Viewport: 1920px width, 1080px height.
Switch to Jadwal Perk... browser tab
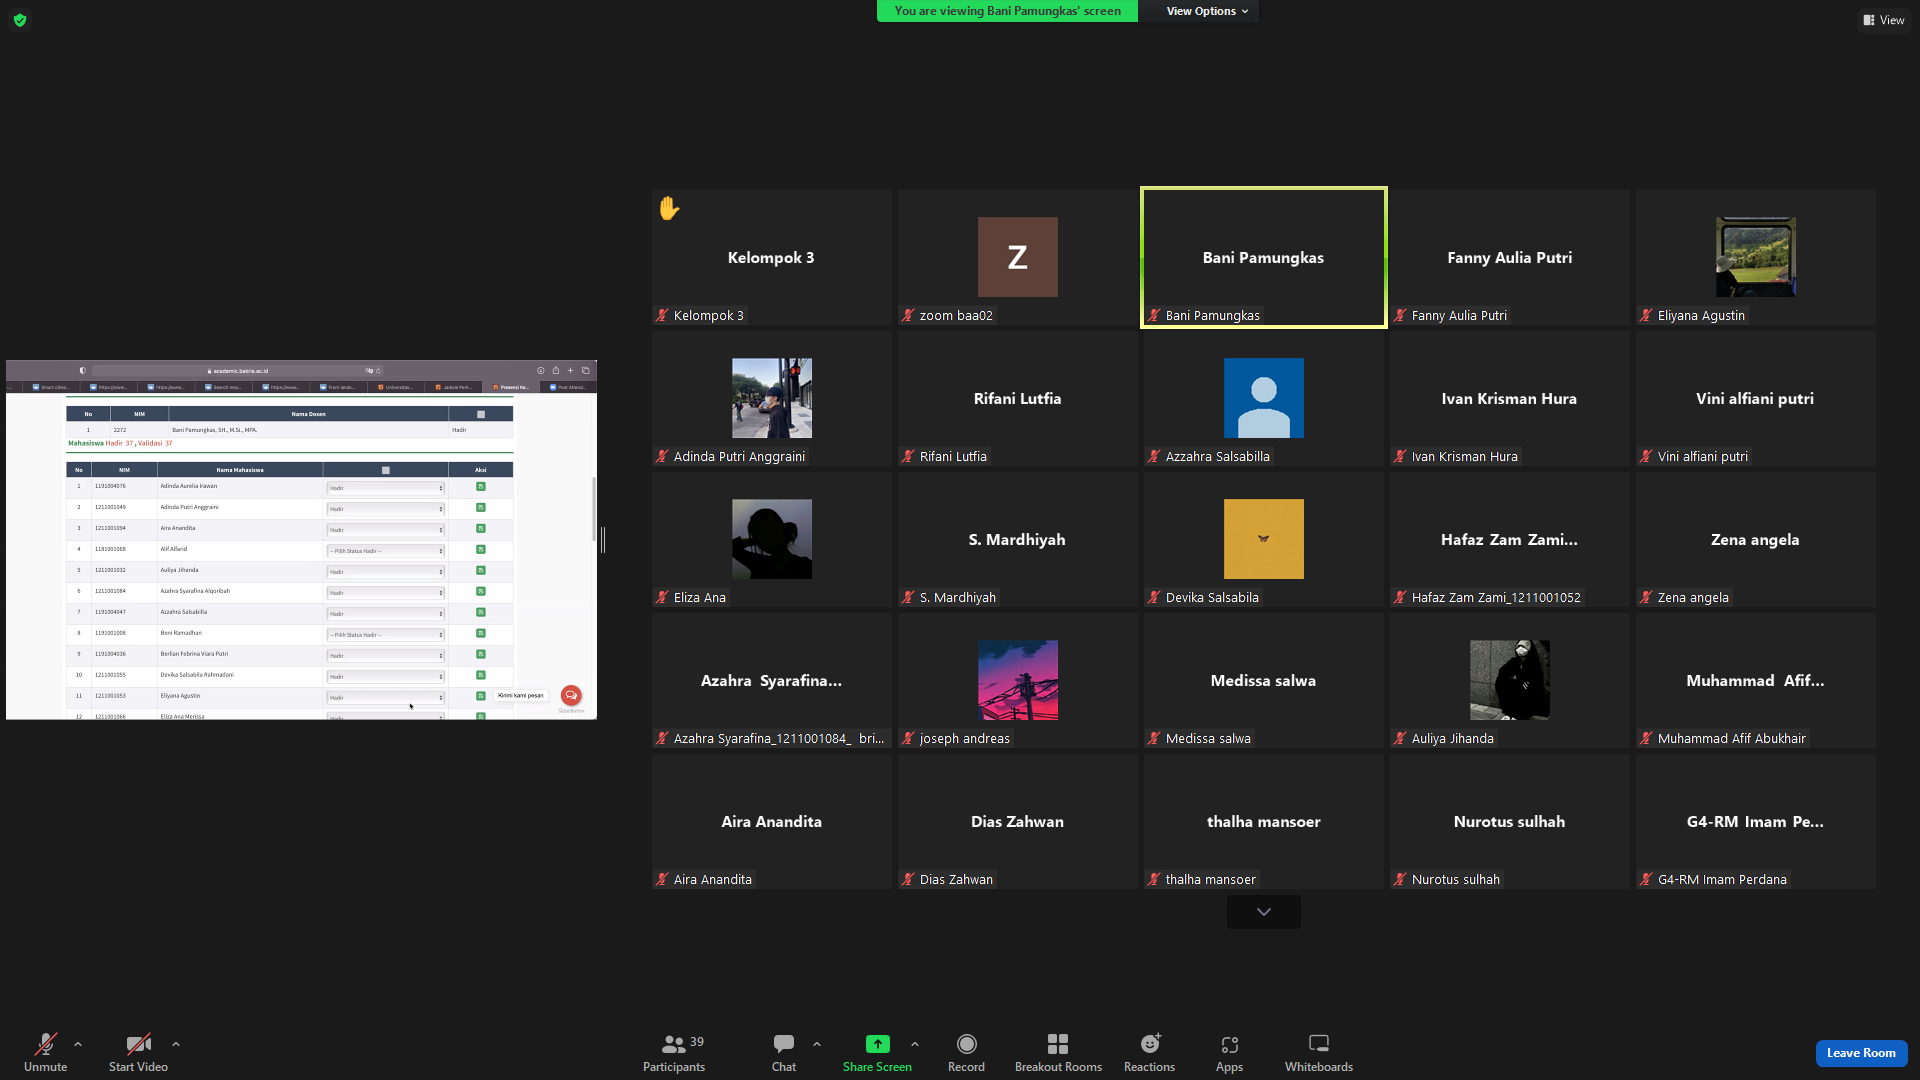(x=454, y=387)
